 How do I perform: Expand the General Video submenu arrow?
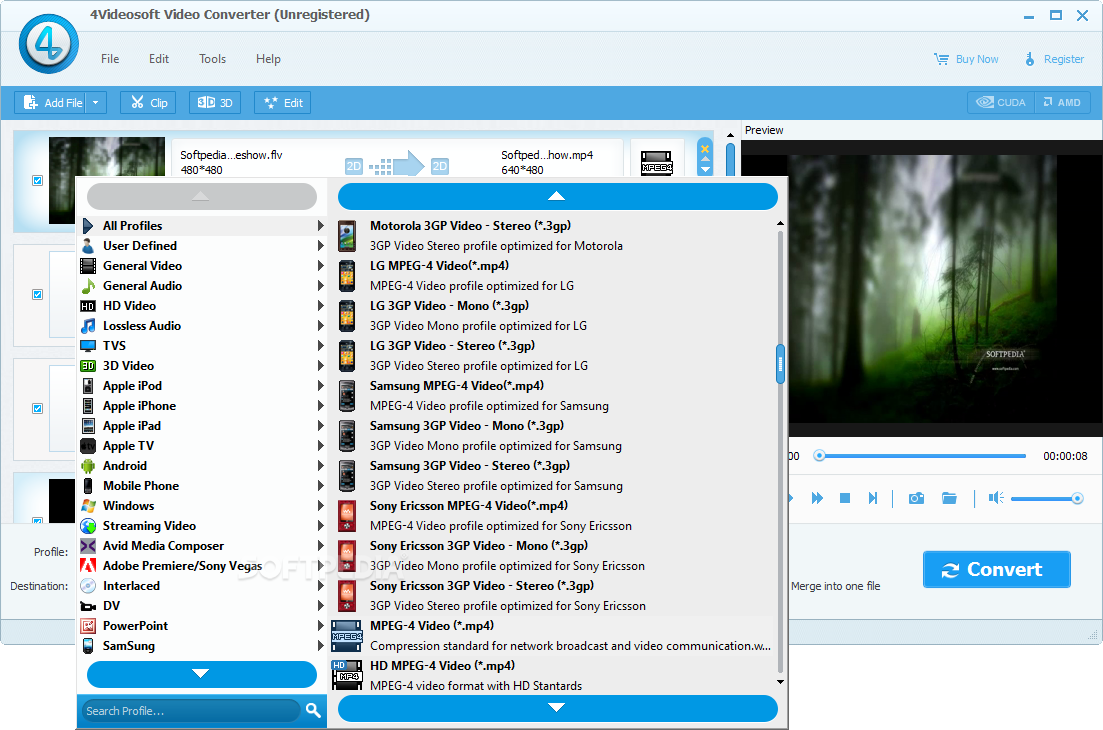321,266
